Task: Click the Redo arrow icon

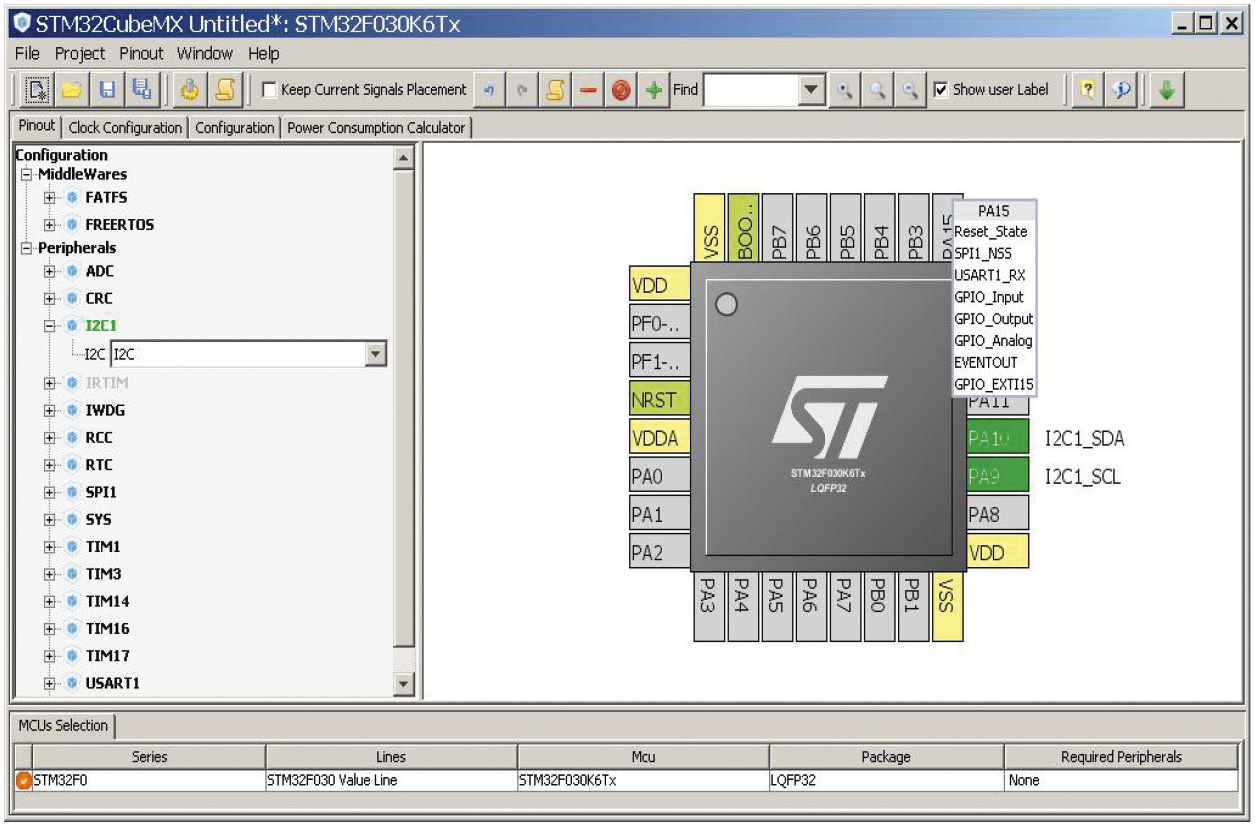Action: tap(522, 90)
